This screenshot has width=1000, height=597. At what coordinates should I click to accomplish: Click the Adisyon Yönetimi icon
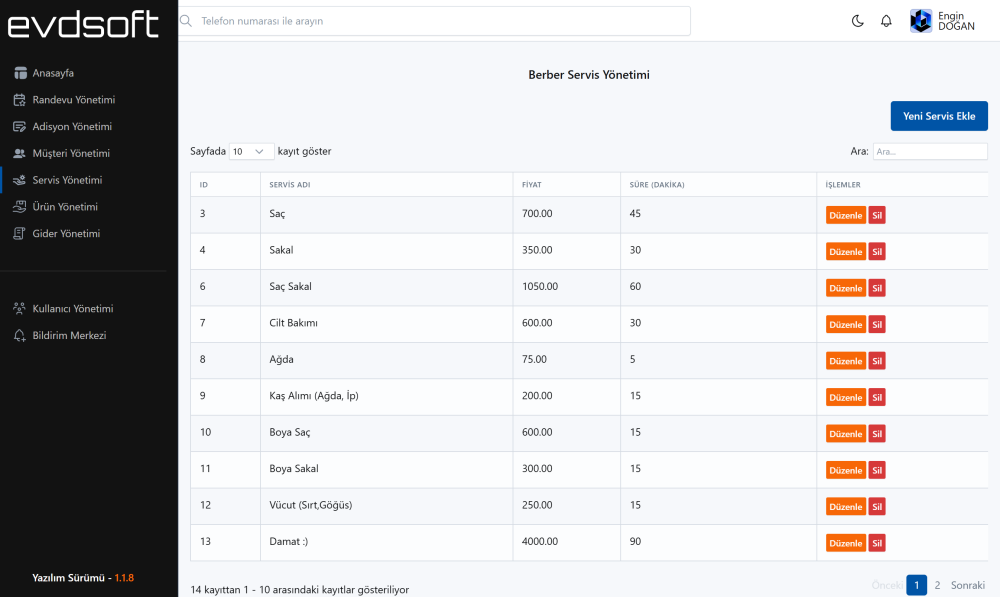tap(20, 127)
